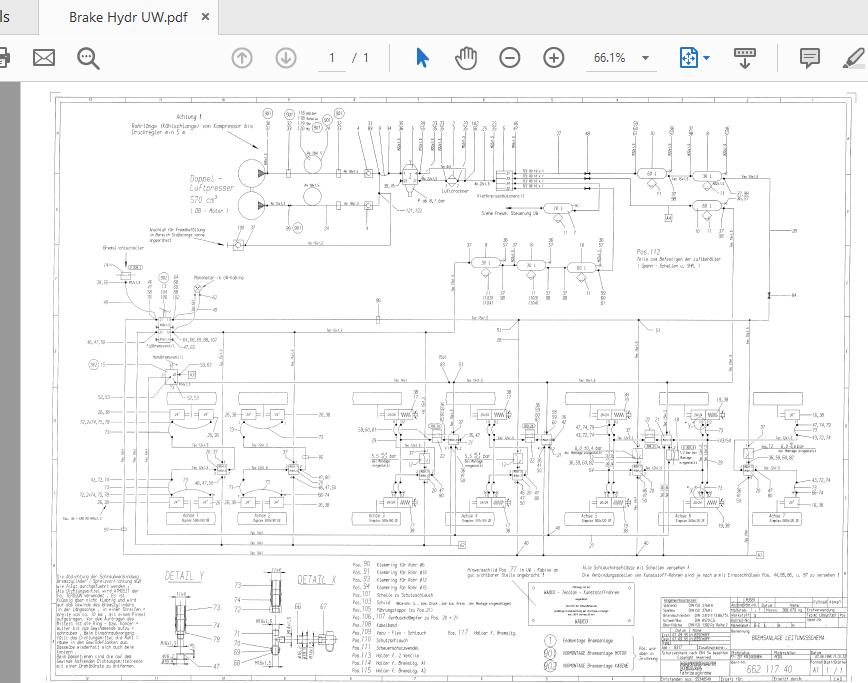868x683 pixels.
Task: Click the page number input field
Action: (331, 57)
